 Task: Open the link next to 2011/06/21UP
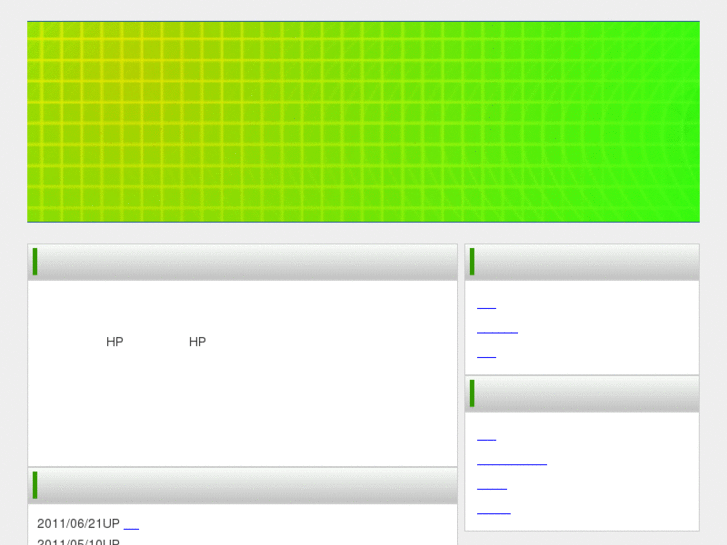131,525
